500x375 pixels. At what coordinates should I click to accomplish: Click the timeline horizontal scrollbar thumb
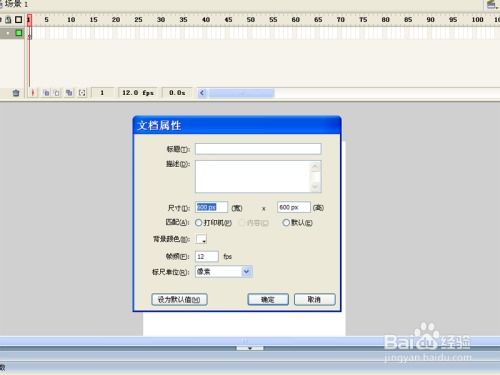coord(241,93)
